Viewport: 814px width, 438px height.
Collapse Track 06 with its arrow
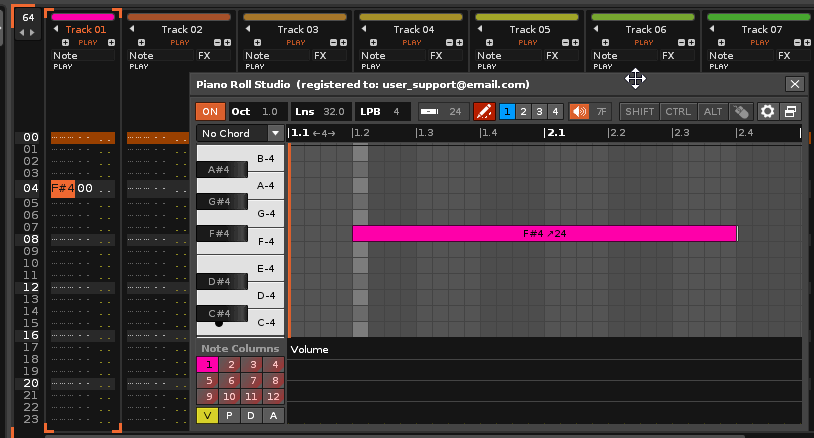point(596,29)
